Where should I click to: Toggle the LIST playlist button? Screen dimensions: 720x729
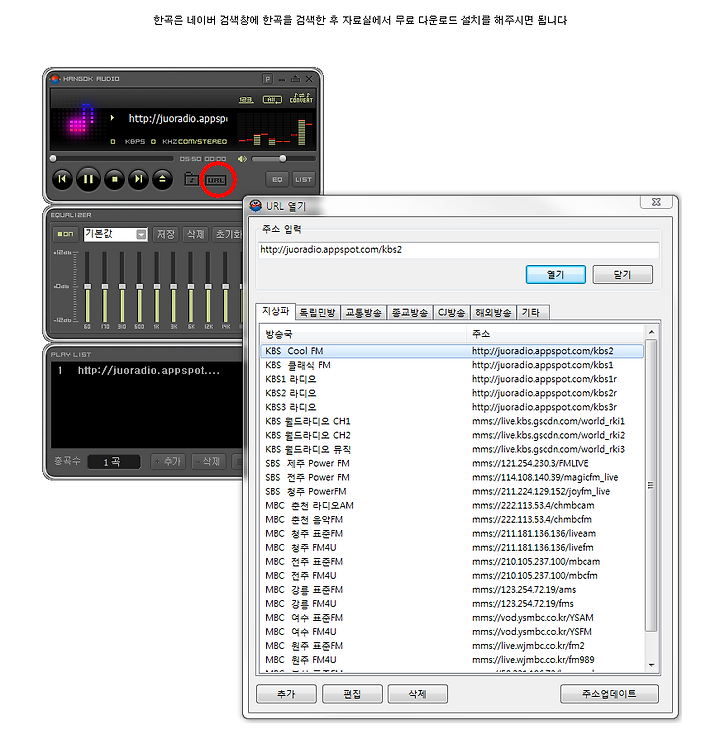click(x=303, y=179)
